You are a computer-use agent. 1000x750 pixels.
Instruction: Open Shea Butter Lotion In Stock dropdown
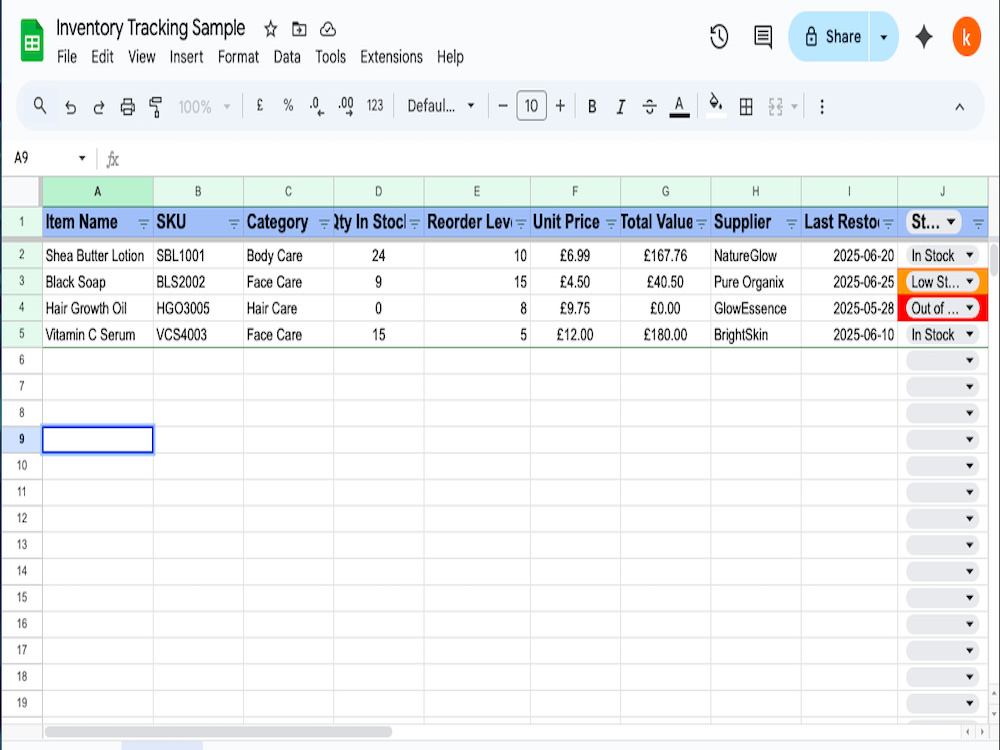click(x=942, y=256)
